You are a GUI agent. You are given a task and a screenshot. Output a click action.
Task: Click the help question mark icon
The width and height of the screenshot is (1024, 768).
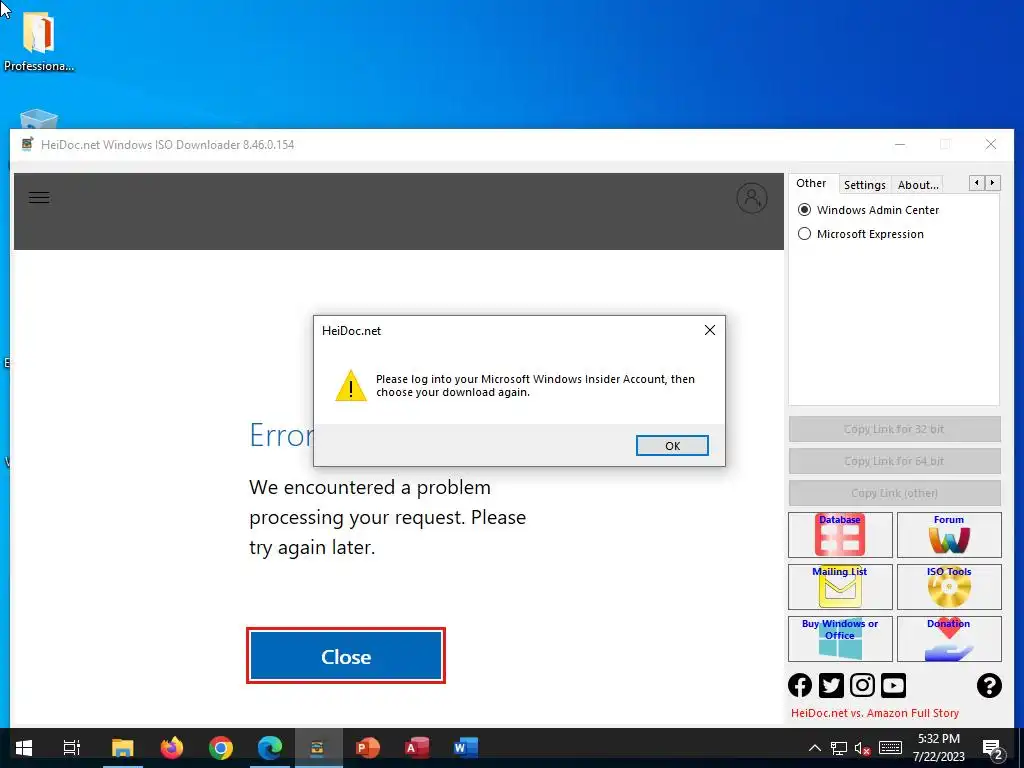989,685
